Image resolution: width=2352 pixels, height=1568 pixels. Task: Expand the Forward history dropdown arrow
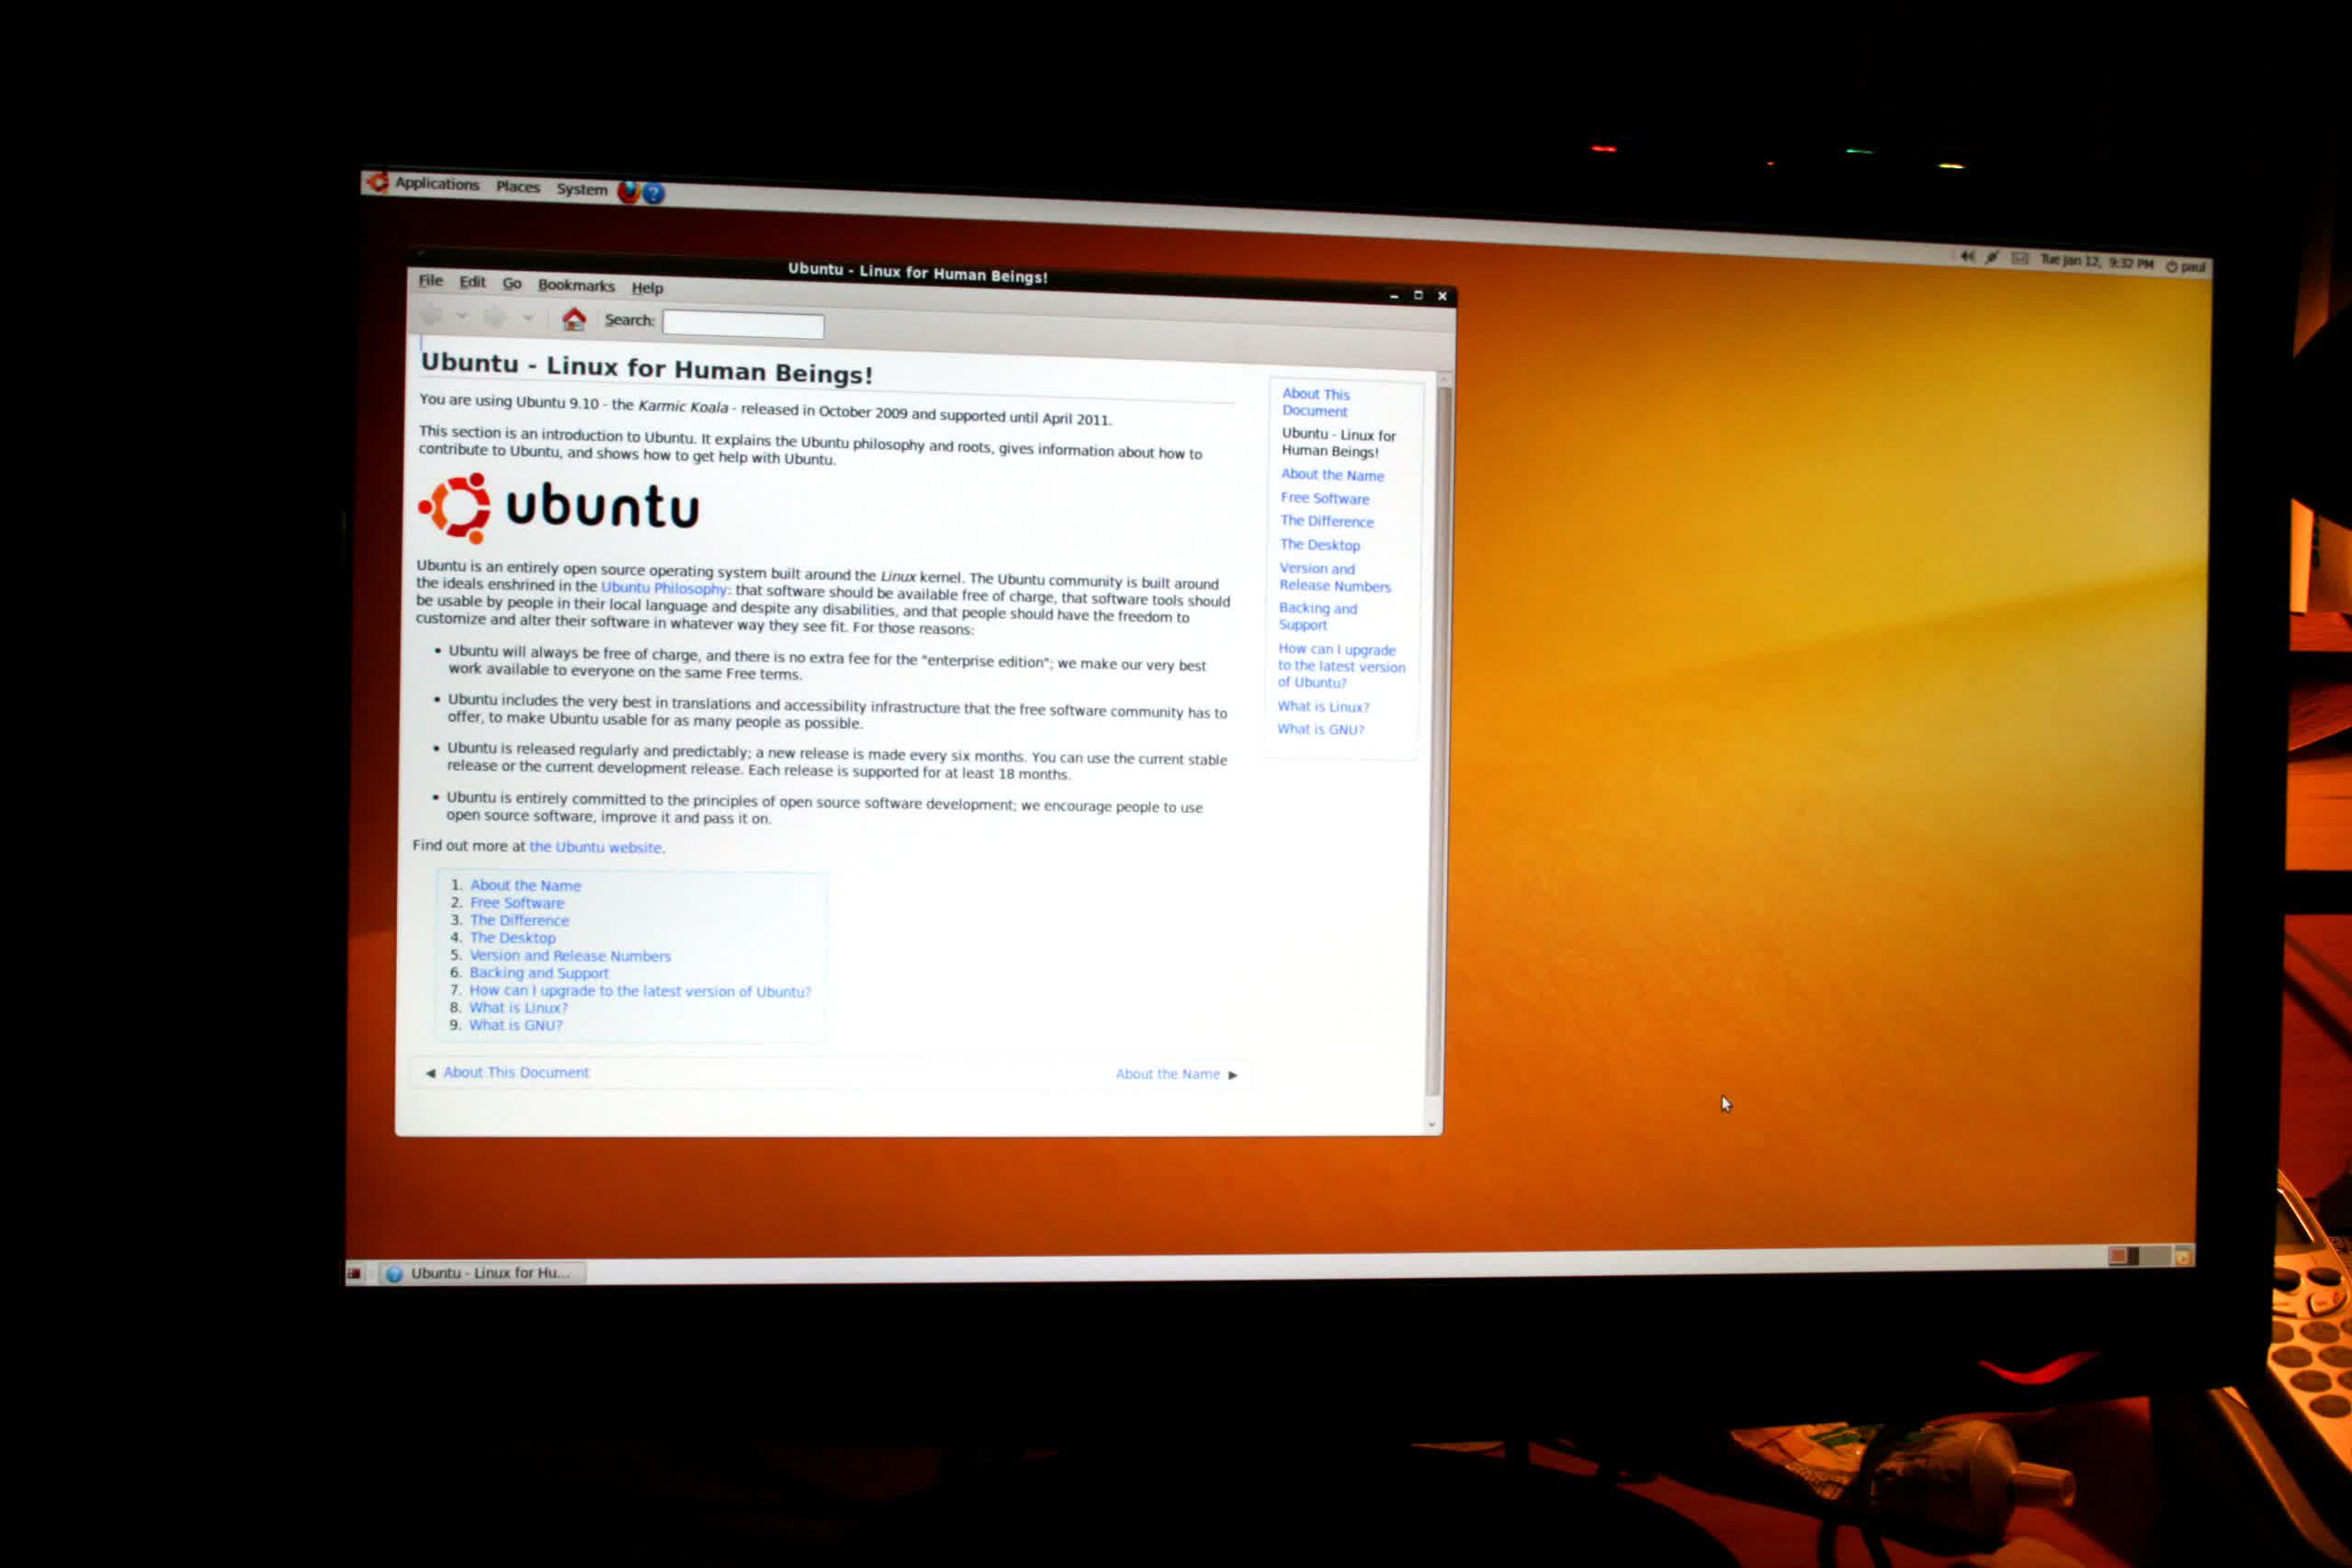click(527, 318)
